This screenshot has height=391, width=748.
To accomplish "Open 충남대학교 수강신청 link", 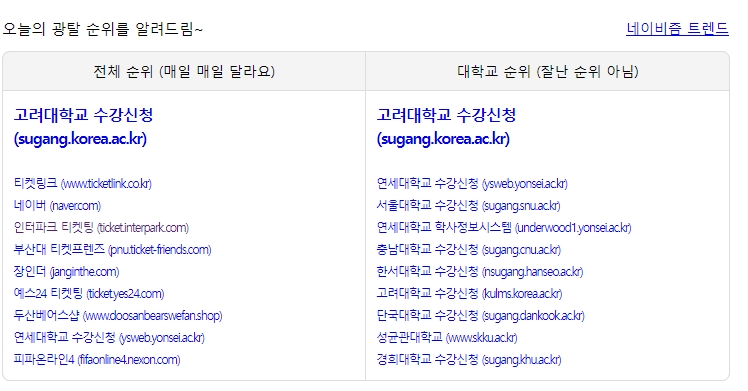I will [x=469, y=249].
